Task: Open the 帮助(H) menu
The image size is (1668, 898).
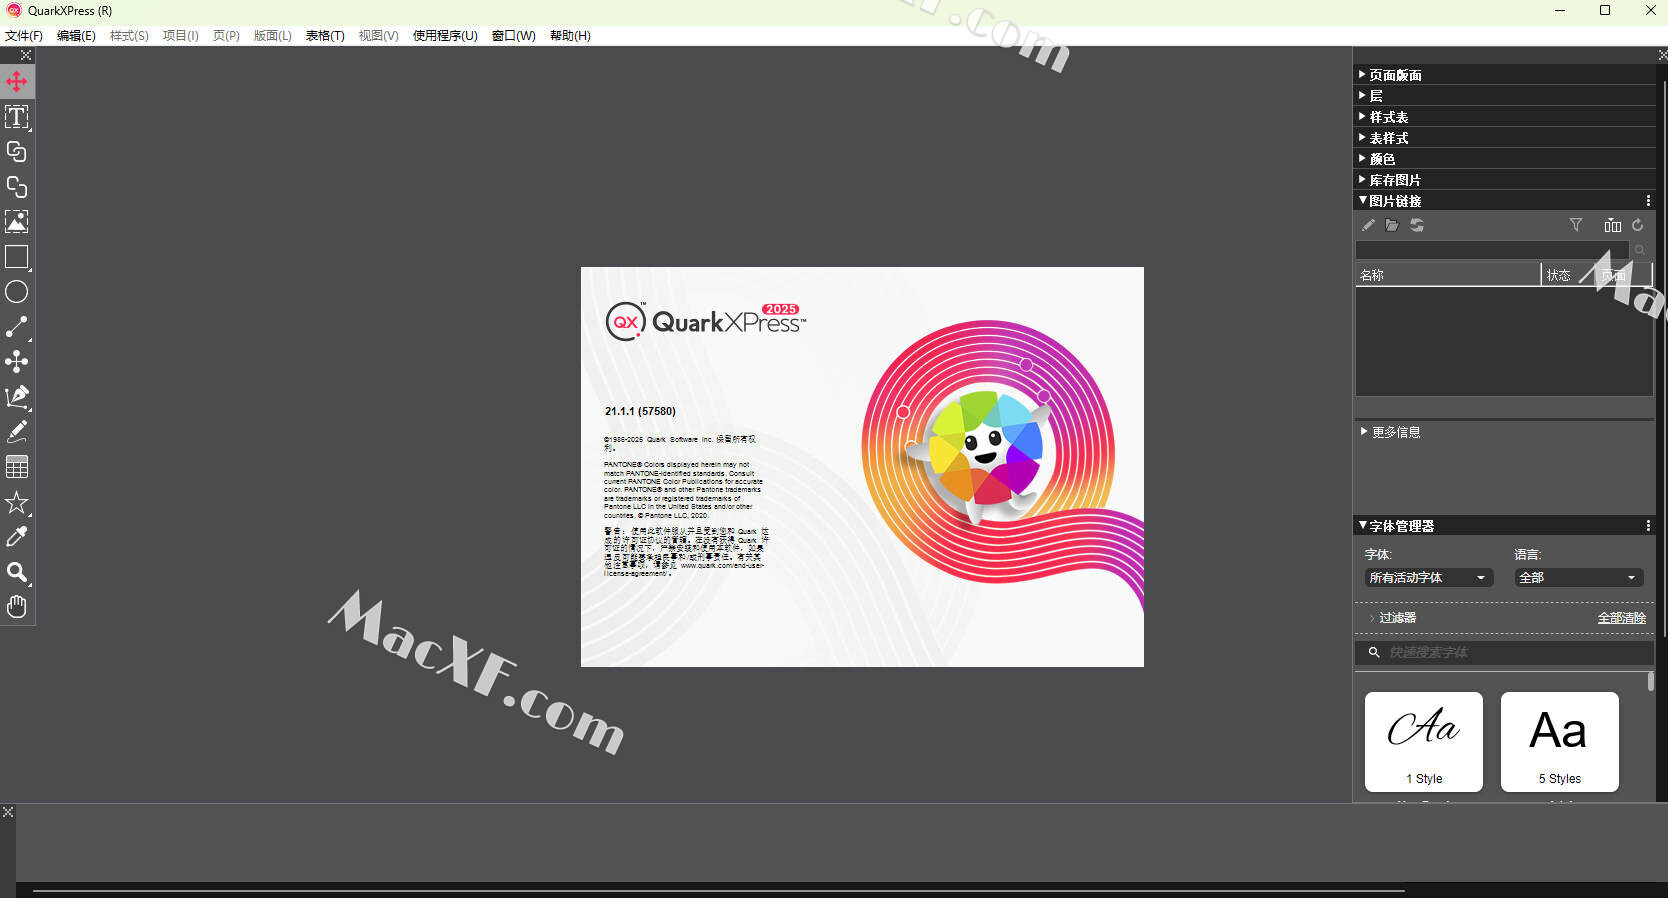Action: pos(570,36)
